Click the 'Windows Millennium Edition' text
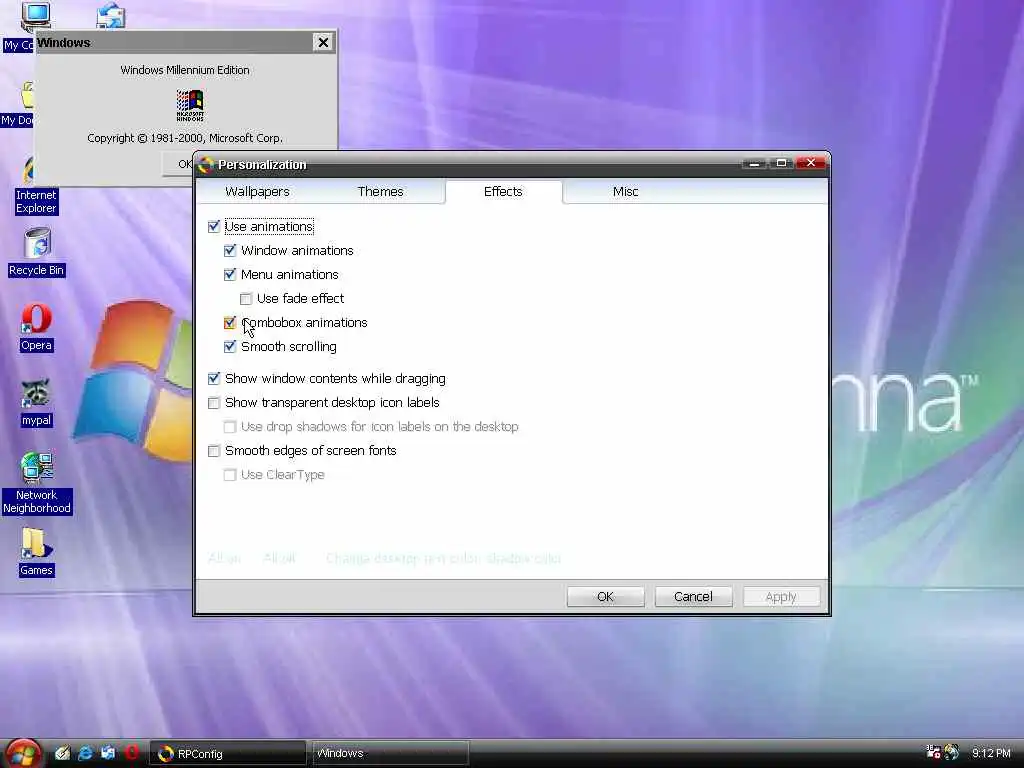Screen dimensions: 1024x768 [185, 70]
